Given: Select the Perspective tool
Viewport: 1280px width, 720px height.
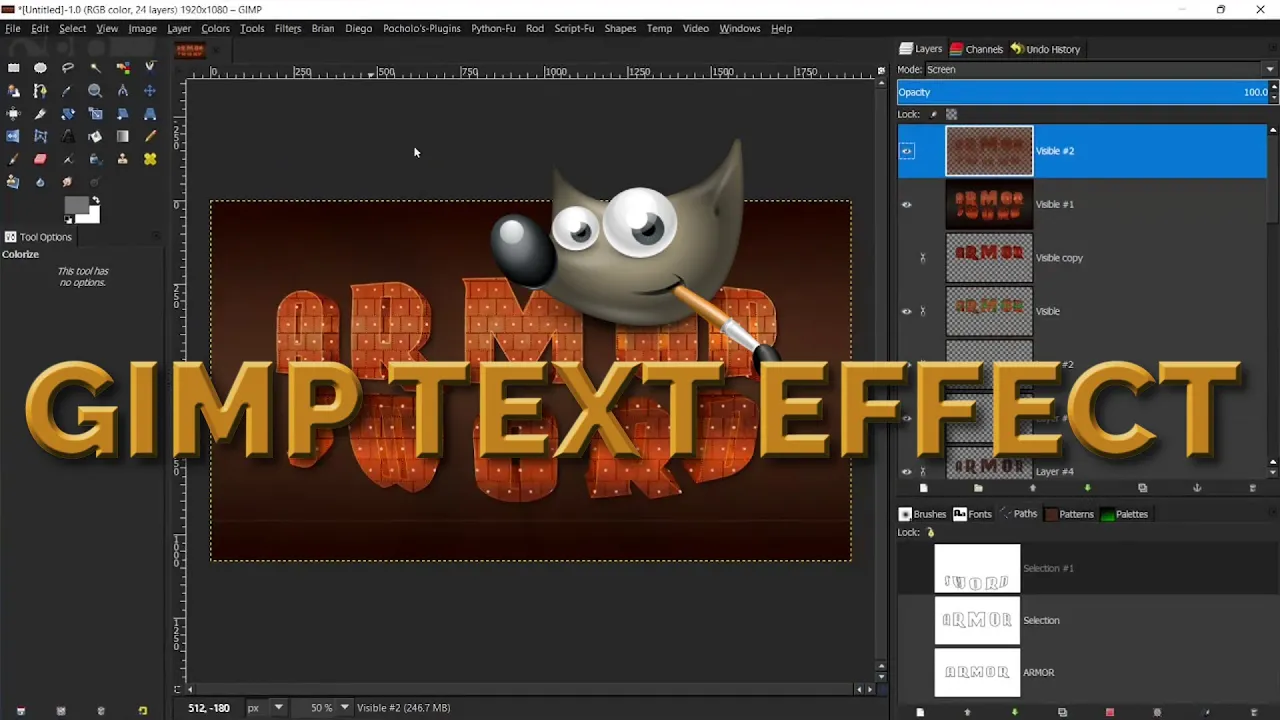Looking at the screenshot, I should coord(150,113).
